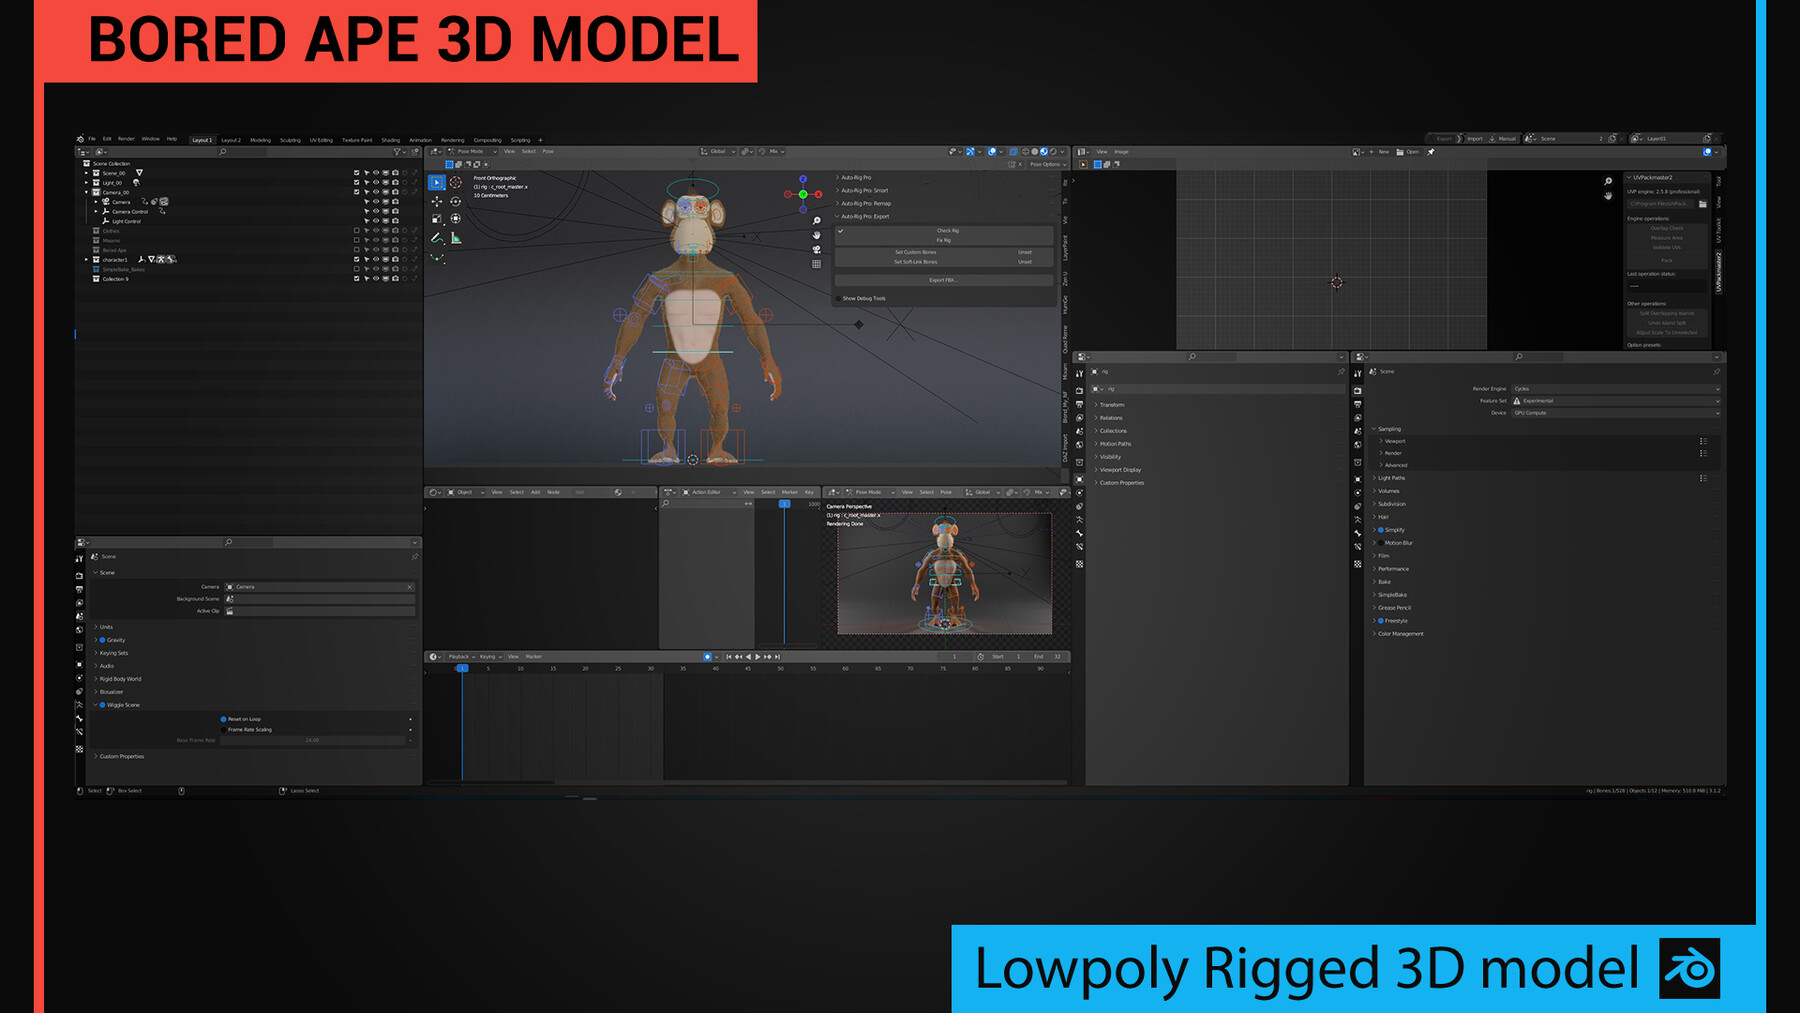
Task: Click the Fix Rig button
Action: point(943,240)
